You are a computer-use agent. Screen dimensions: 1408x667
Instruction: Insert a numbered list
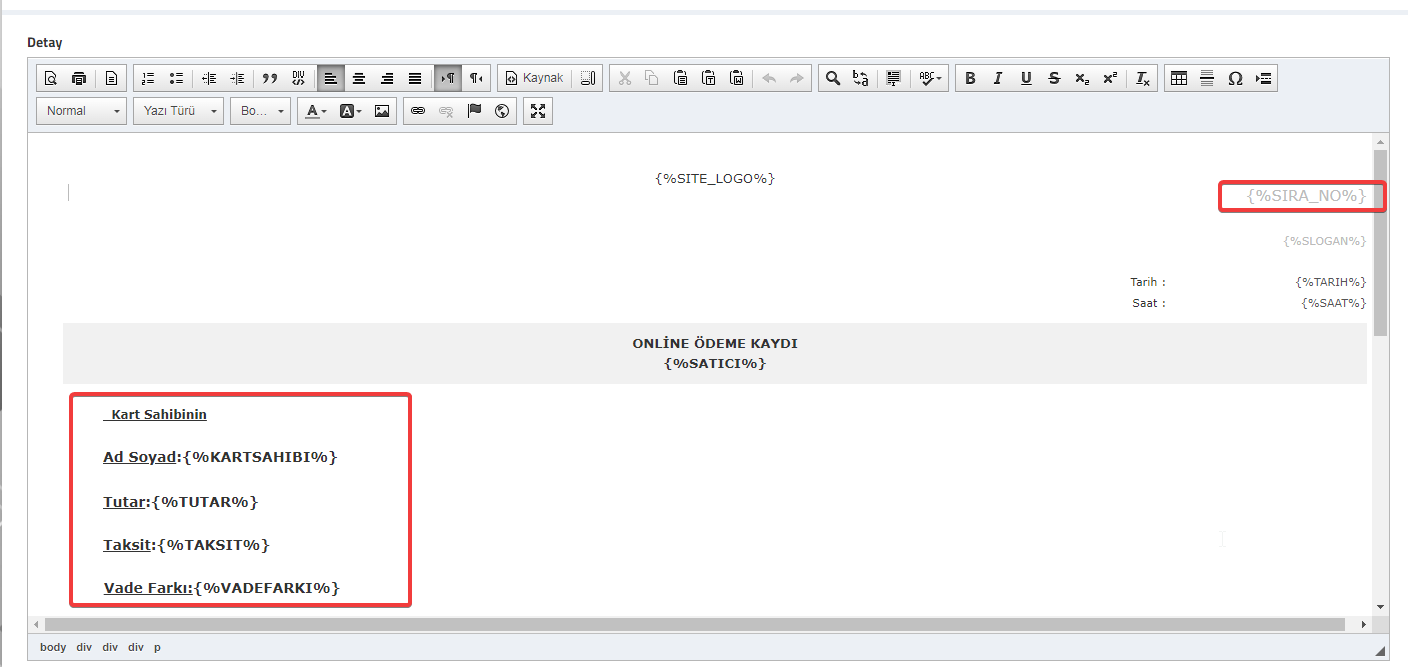[x=148, y=78]
